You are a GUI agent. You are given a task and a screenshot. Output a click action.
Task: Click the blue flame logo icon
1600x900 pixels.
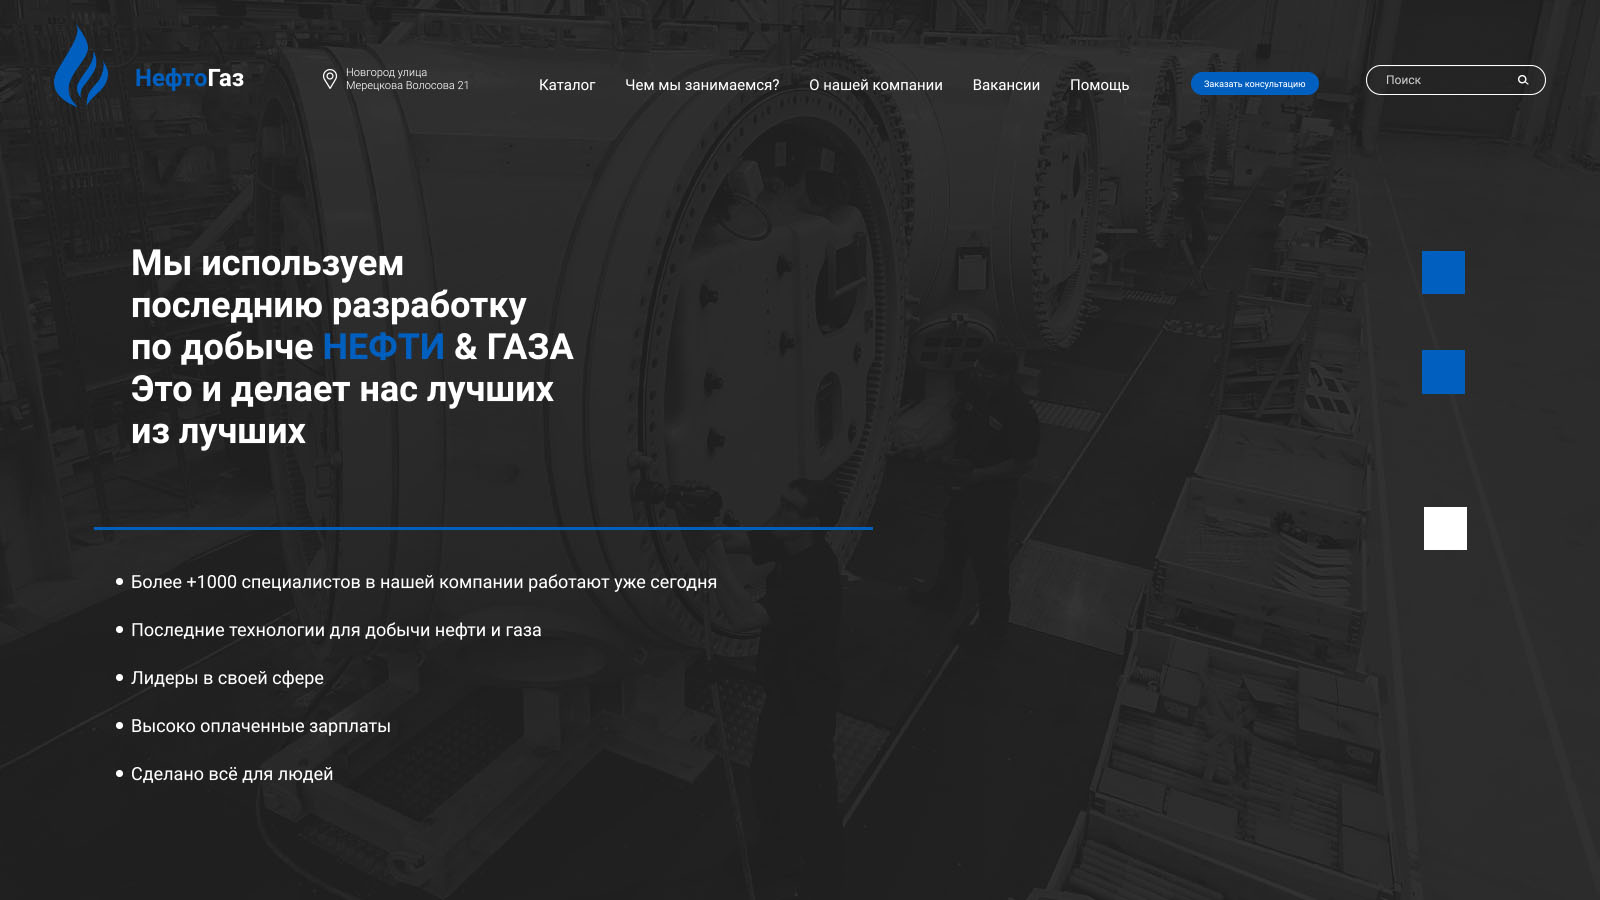pyautogui.click(x=81, y=66)
